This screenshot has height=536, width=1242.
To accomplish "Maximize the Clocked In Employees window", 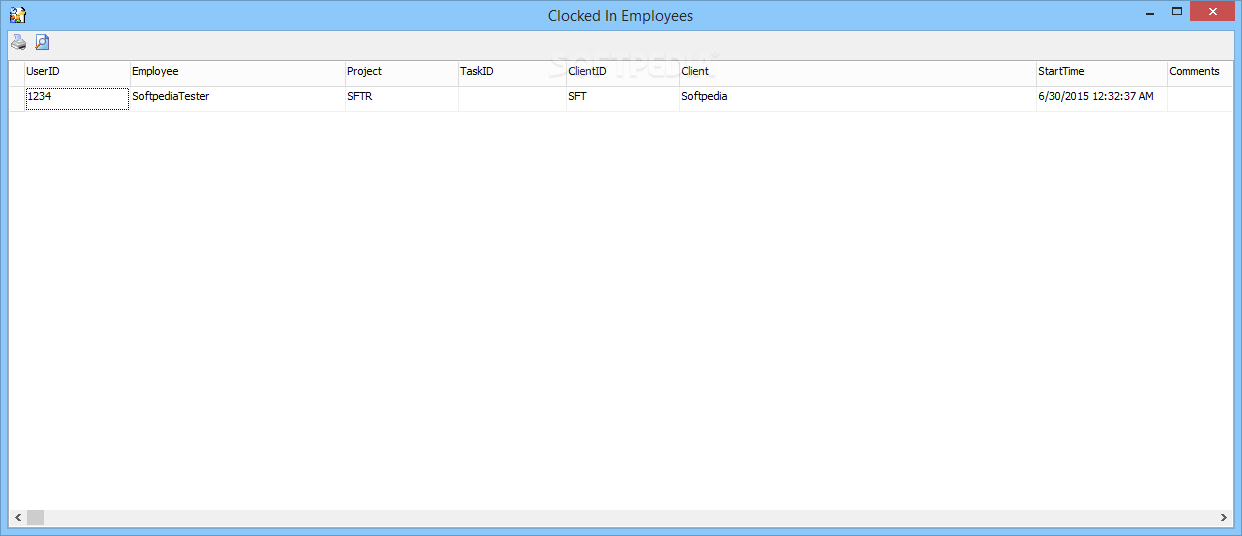I will pos(1177,11).
